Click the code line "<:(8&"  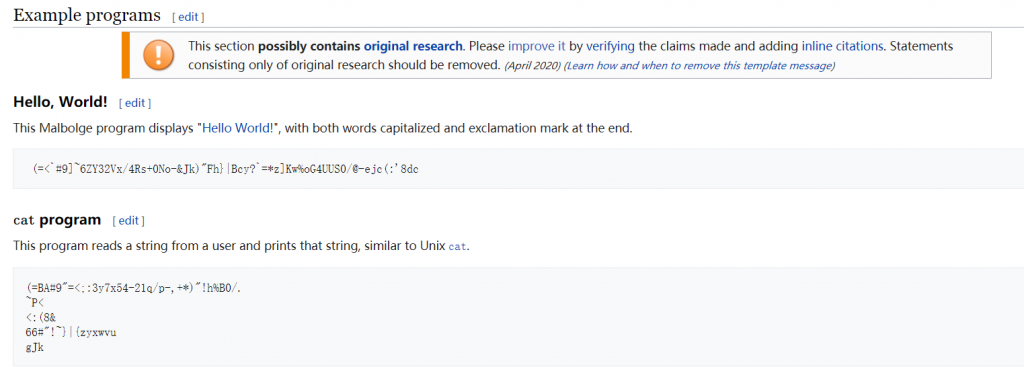[40, 318]
